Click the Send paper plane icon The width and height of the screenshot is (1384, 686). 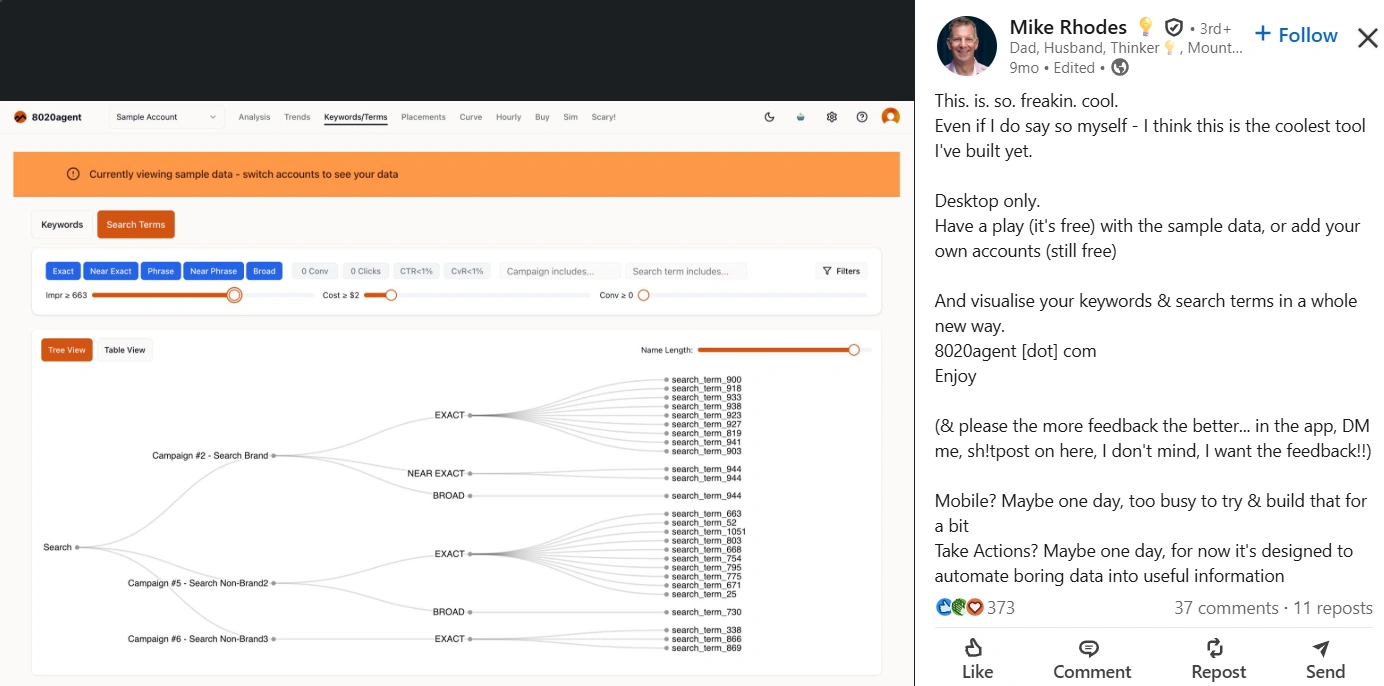(x=1321, y=648)
